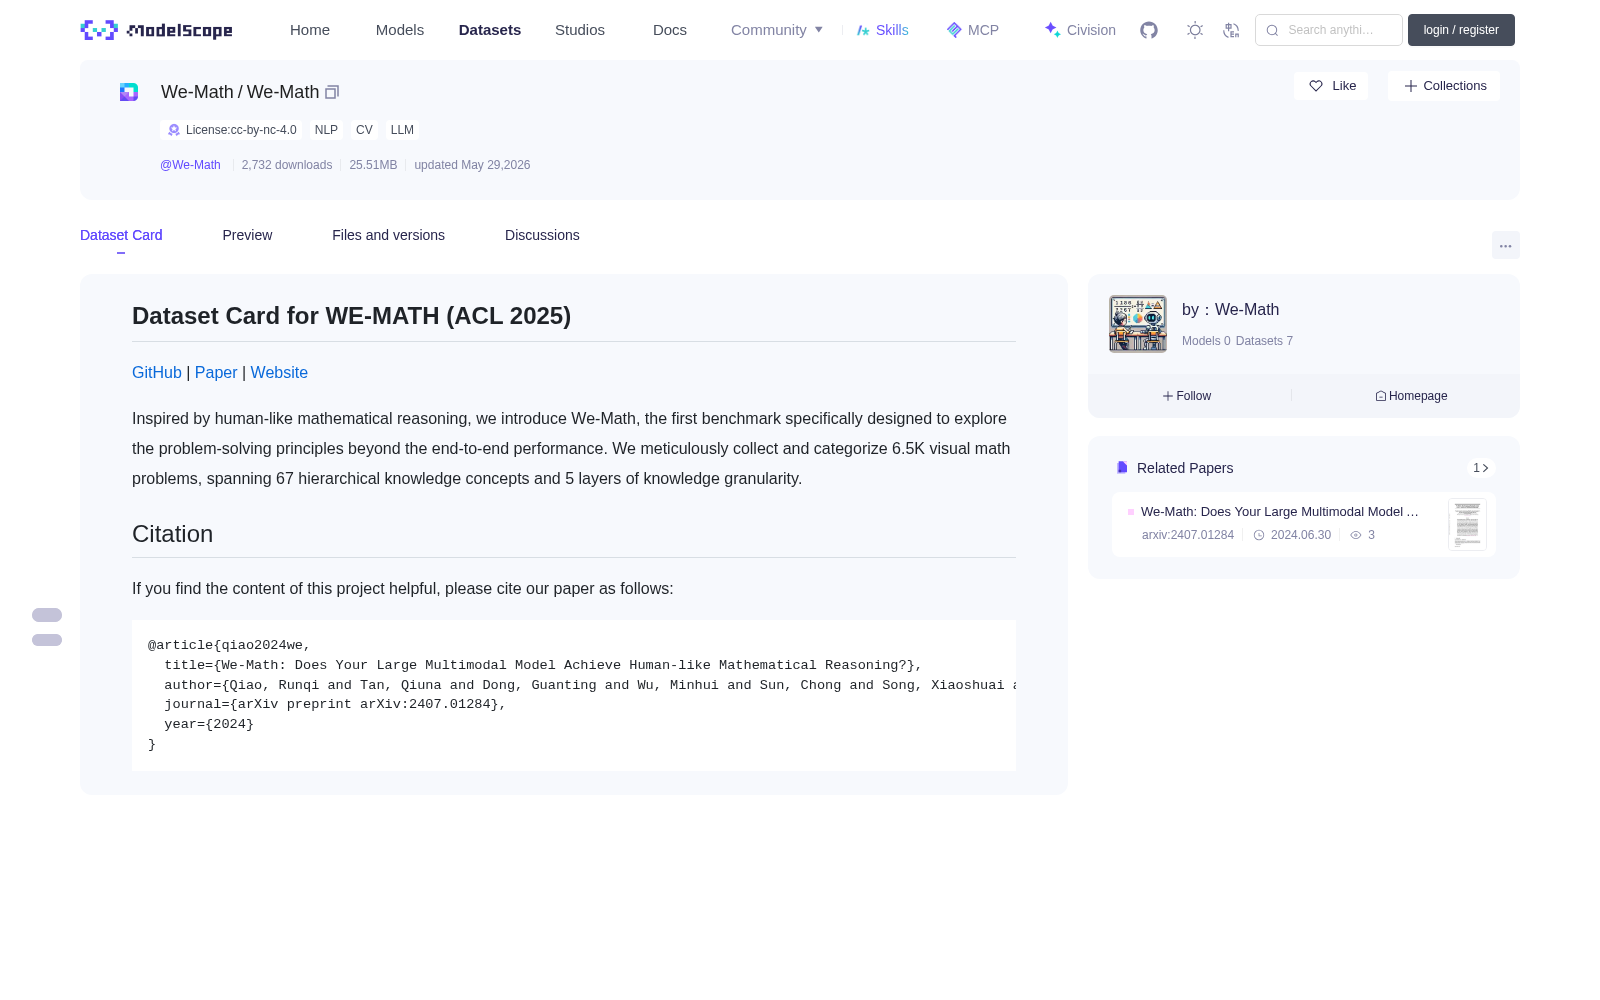Follow the We-Math organization
1600x1000 pixels.
[1187, 396]
